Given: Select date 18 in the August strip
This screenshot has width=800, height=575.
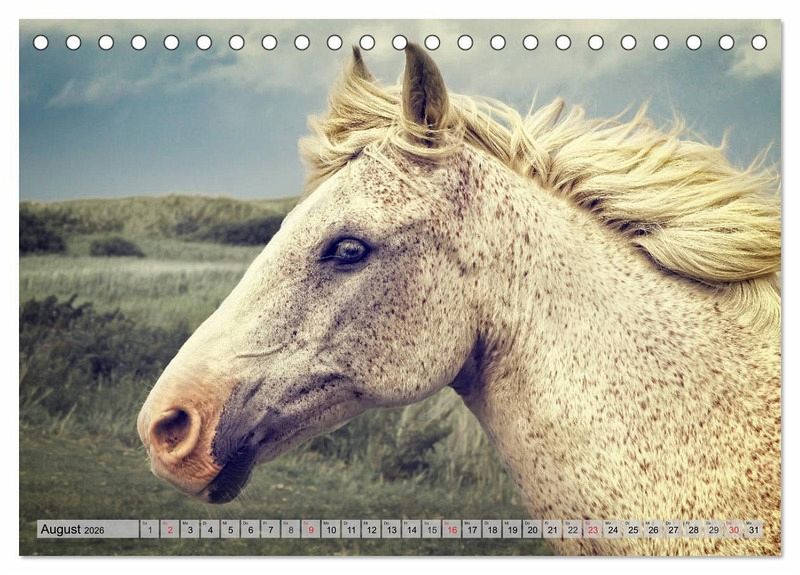Looking at the screenshot, I should point(492,529).
